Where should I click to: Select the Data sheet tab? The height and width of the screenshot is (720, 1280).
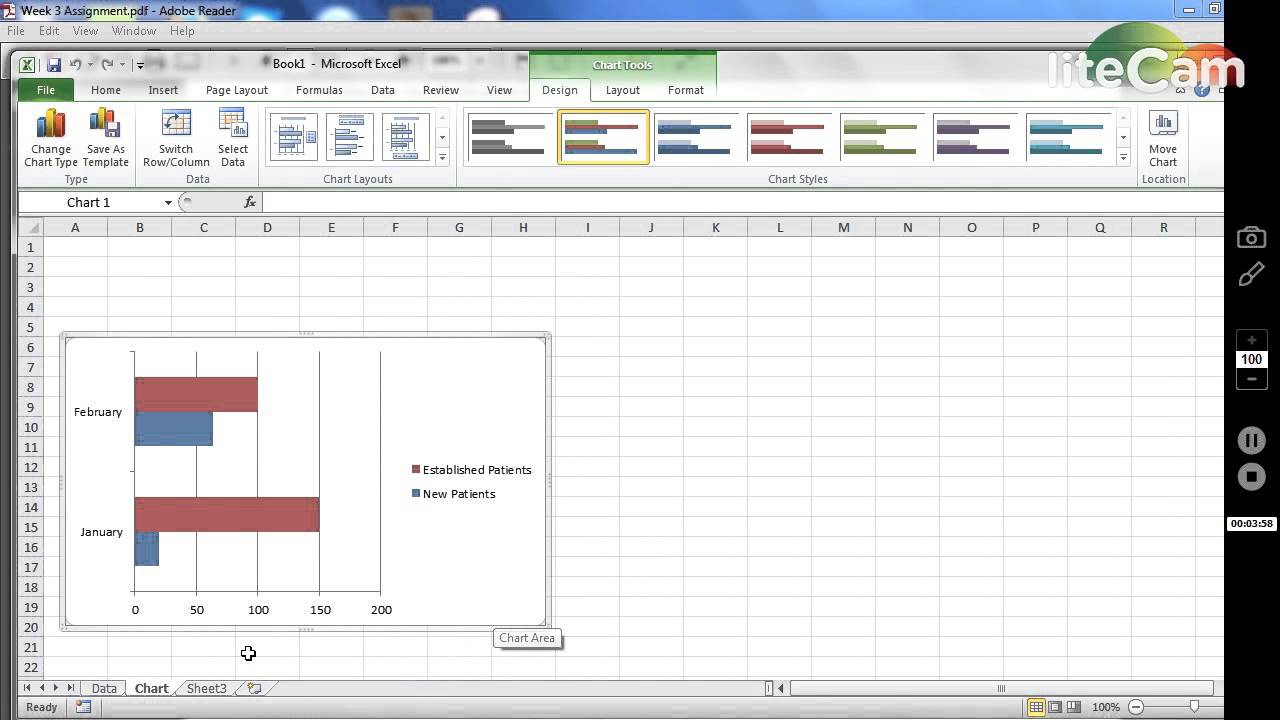[x=104, y=688]
